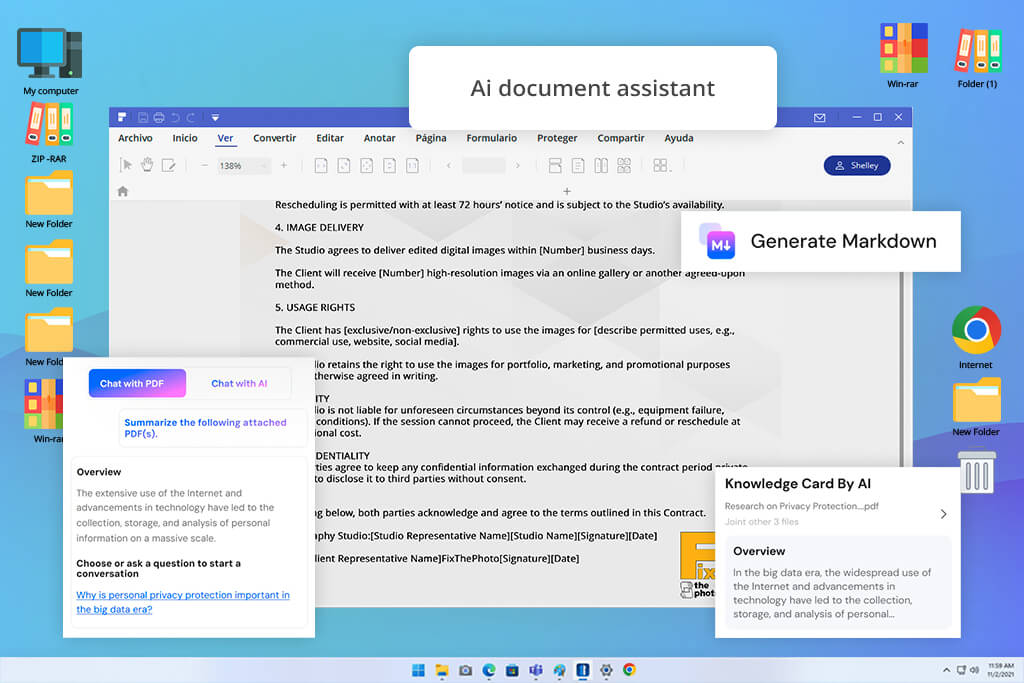Image resolution: width=1024 pixels, height=683 pixels.
Task: Expand the quick access toolbar dropdown arrow
Action: click(x=215, y=118)
